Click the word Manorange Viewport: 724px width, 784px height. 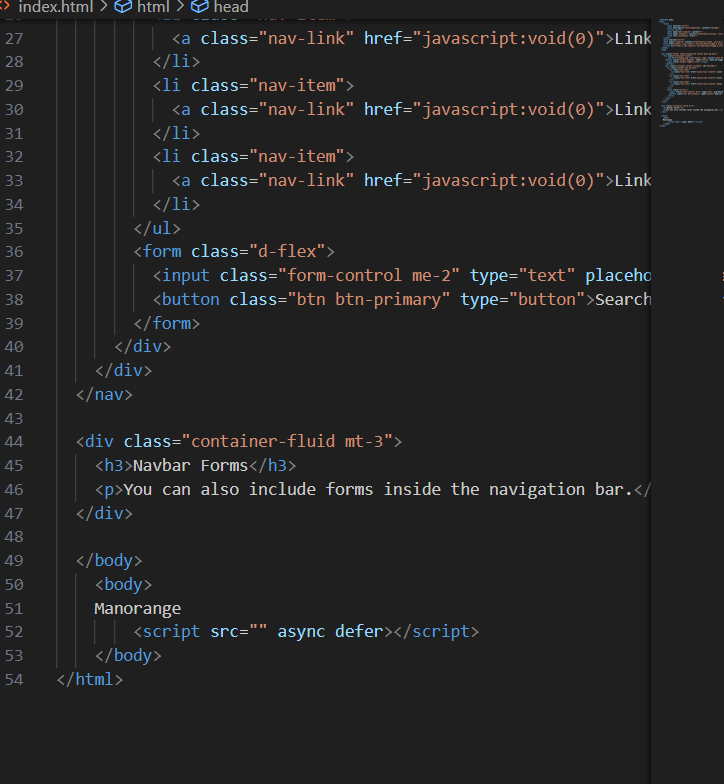coord(138,608)
